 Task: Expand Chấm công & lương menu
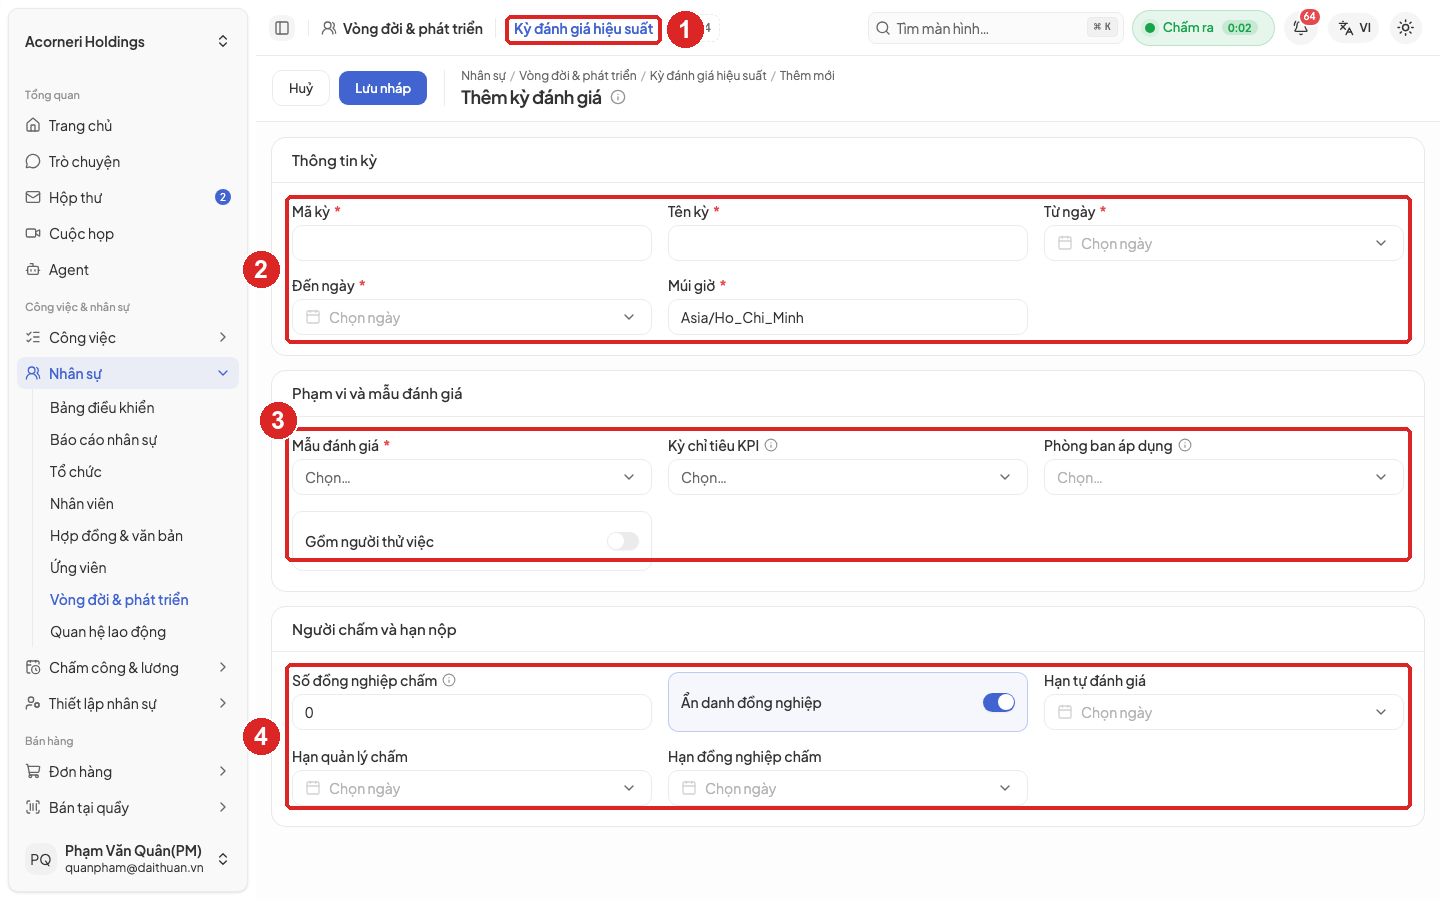pos(128,668)
